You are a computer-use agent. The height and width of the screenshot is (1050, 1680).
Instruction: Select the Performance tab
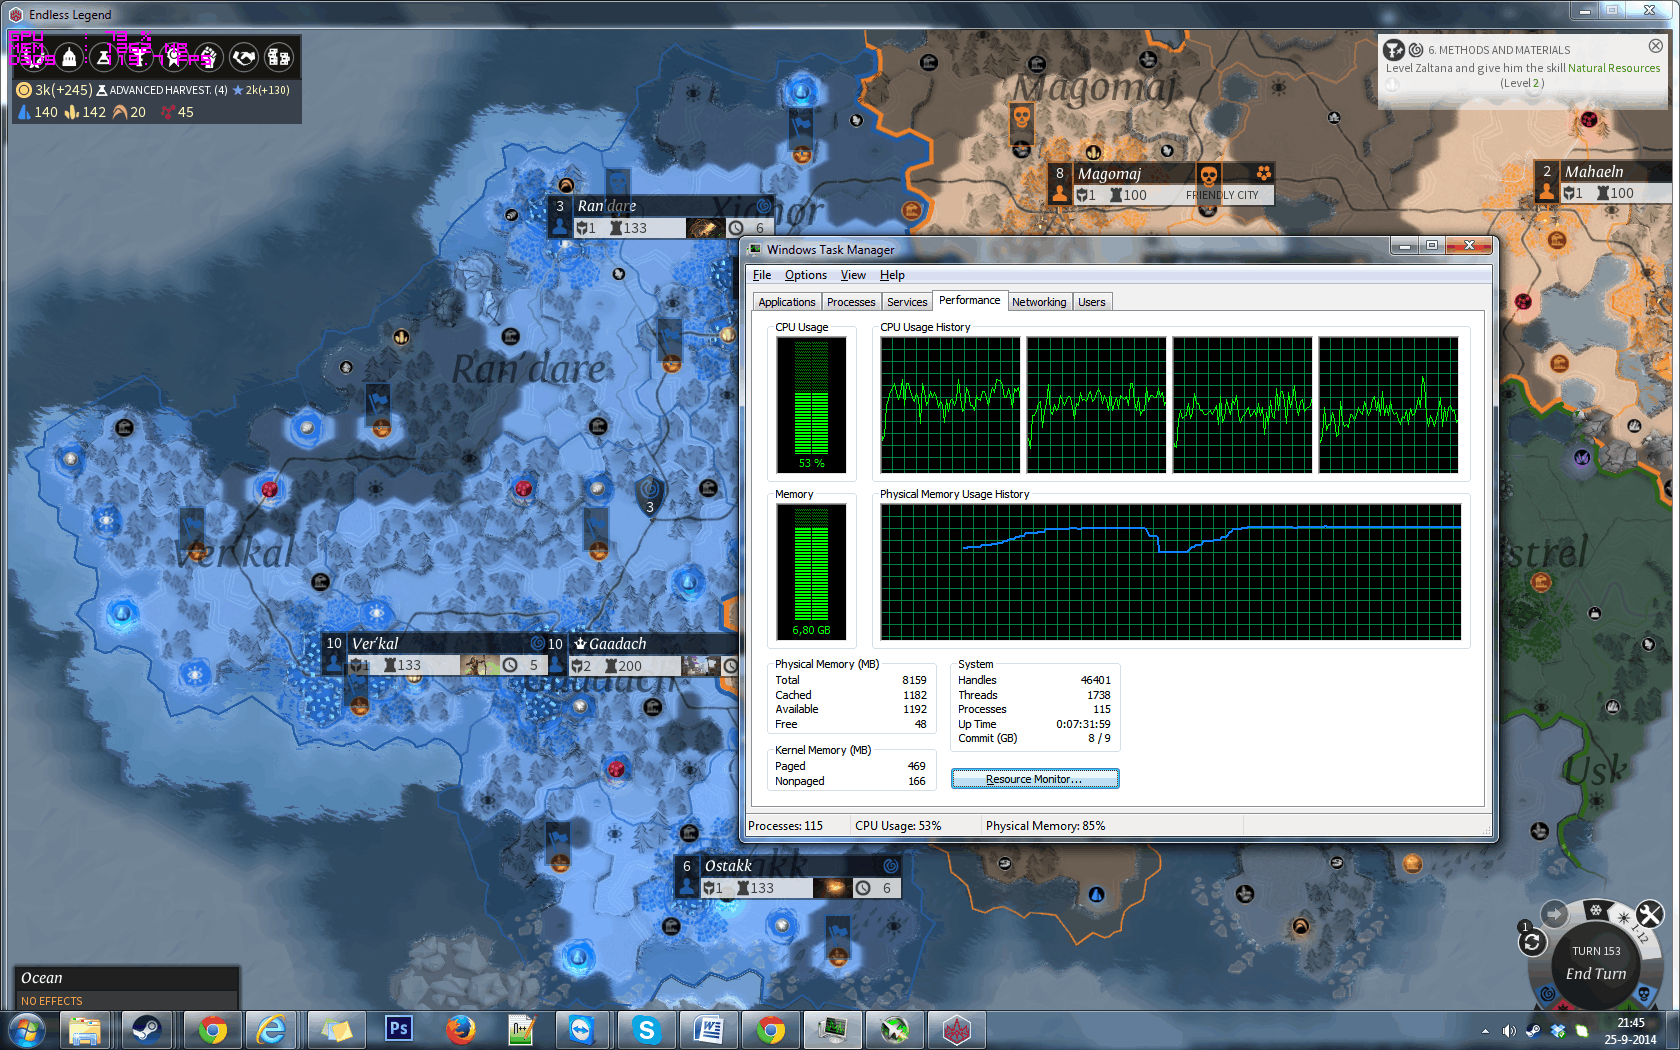969,300
